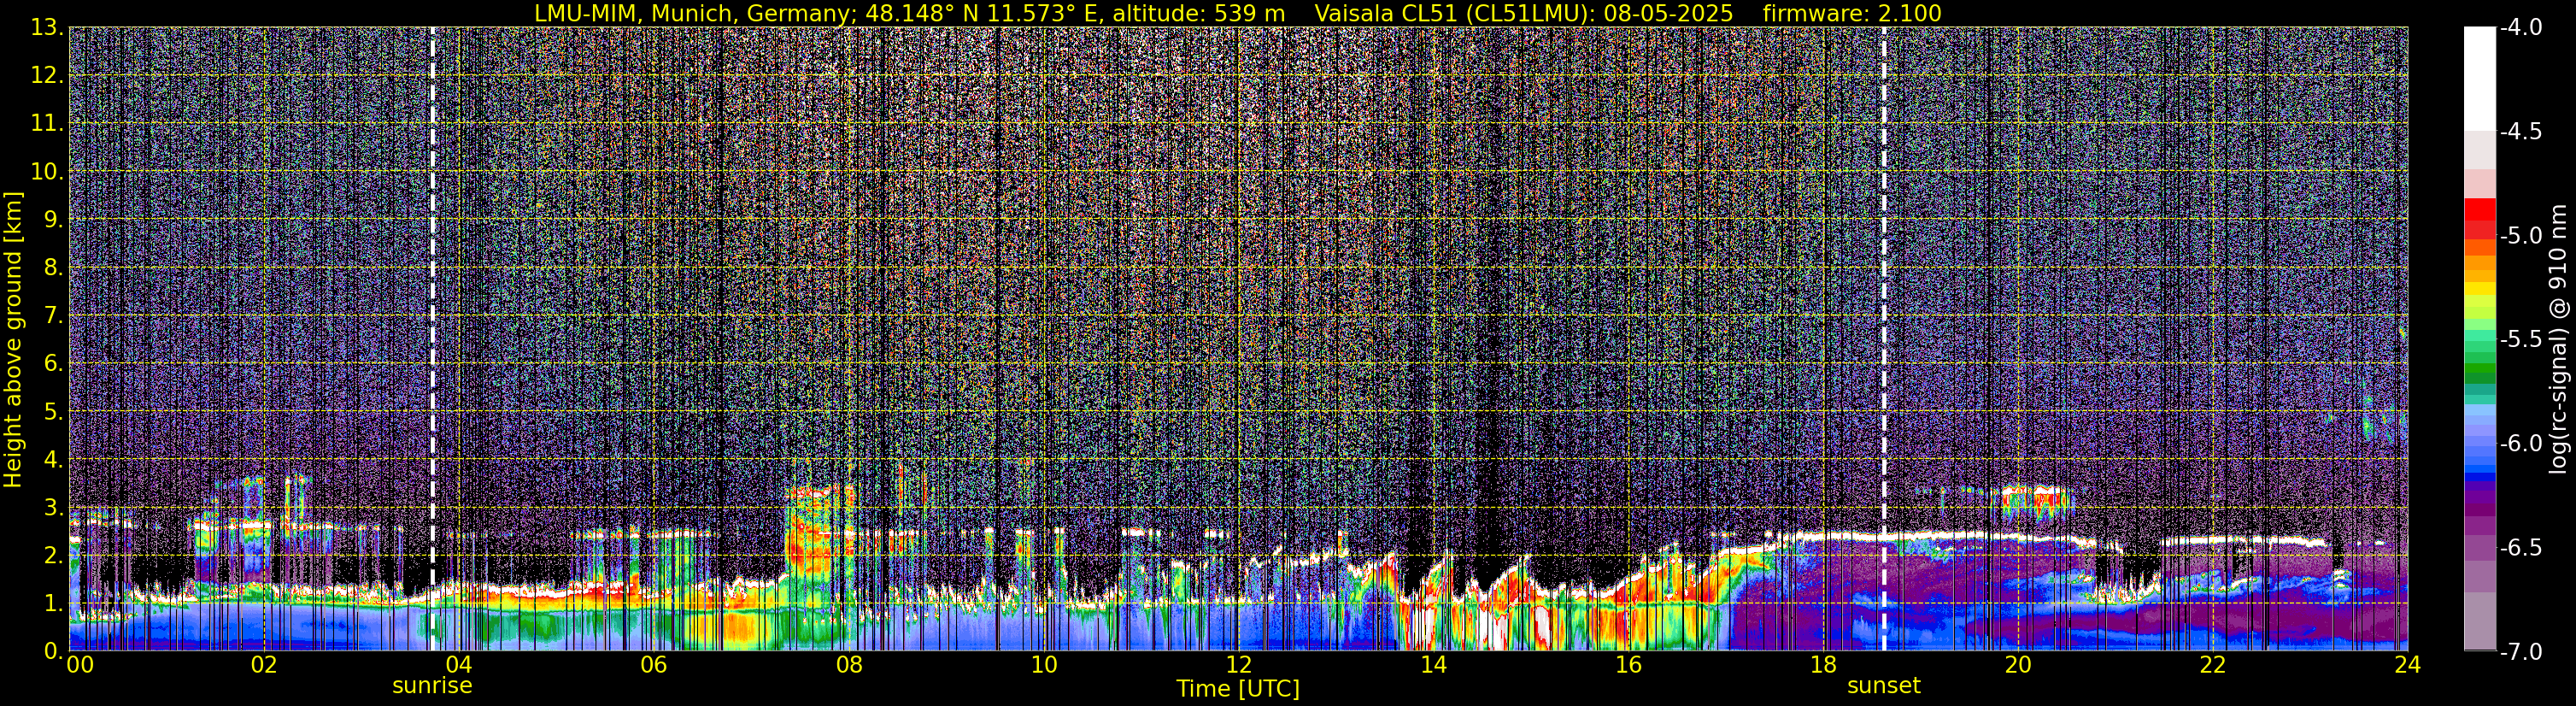Click the '12.' km tick on the height axis

(47, 76)
